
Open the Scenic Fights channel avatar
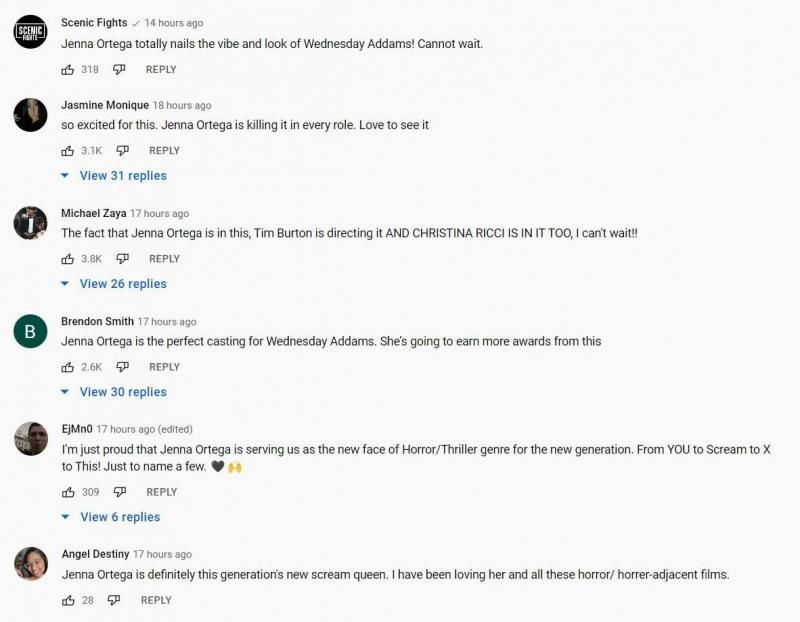(31, 32)
